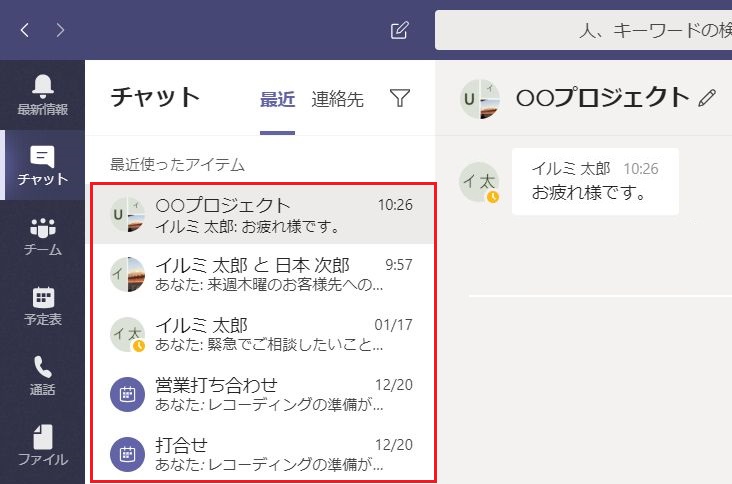Click the イルミ 太郎 sender name in bubble

(571, 168)
